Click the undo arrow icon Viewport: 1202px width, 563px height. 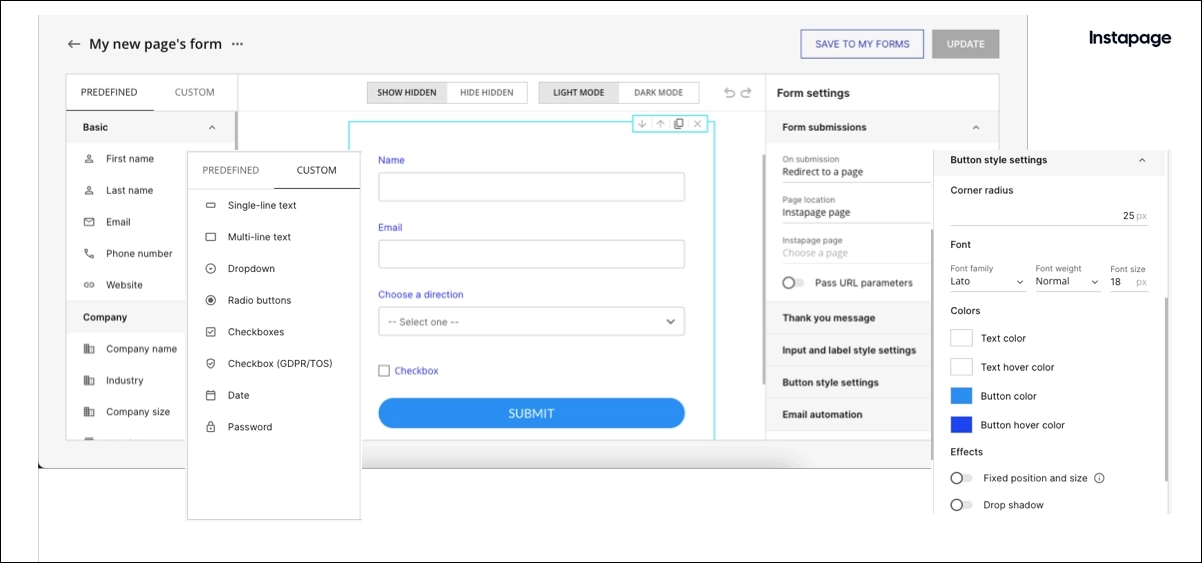(x=730, y=93)
